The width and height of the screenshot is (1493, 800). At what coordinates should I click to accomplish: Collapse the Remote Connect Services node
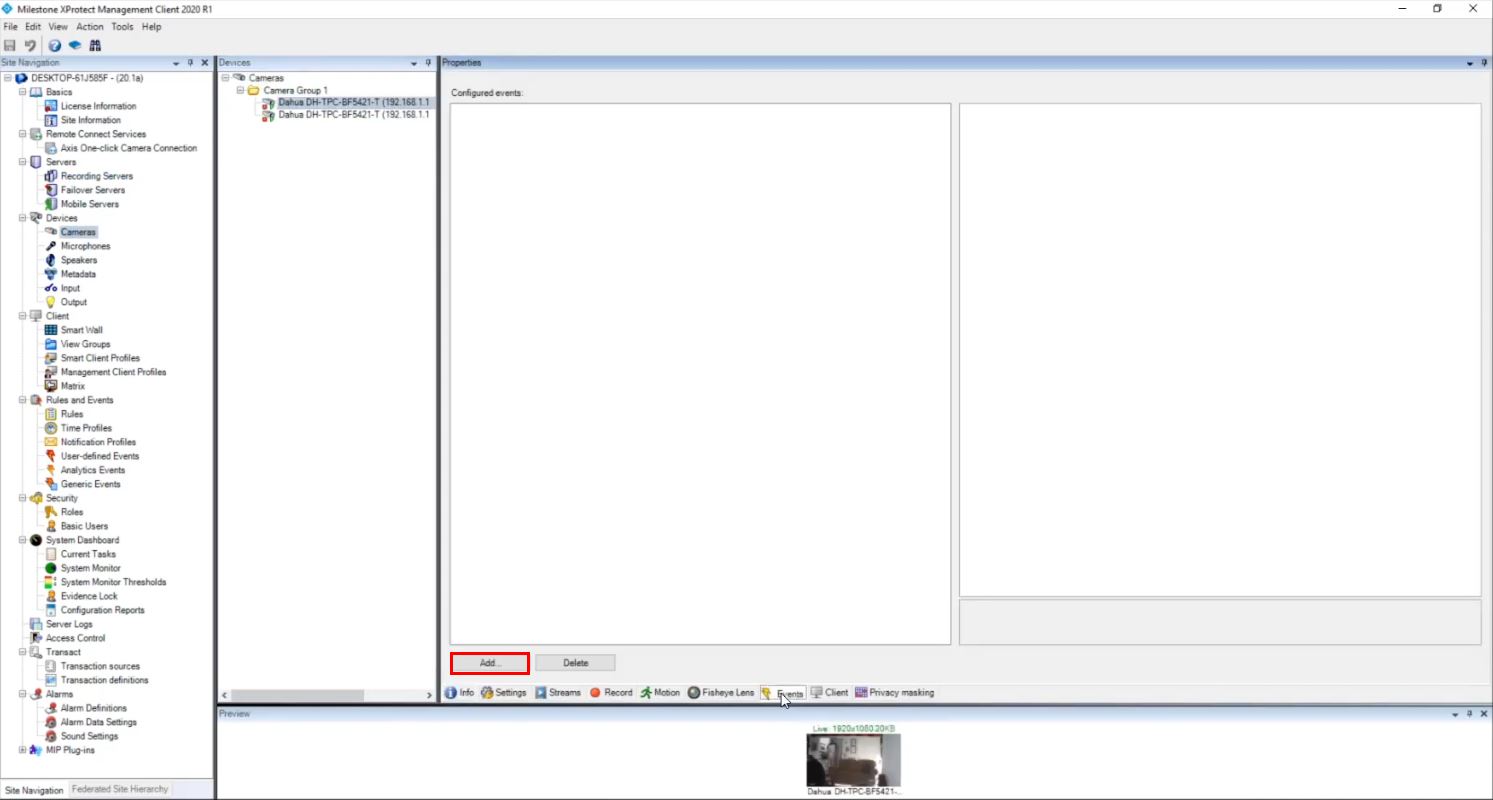pyautogui.click(x=23, y=134)
